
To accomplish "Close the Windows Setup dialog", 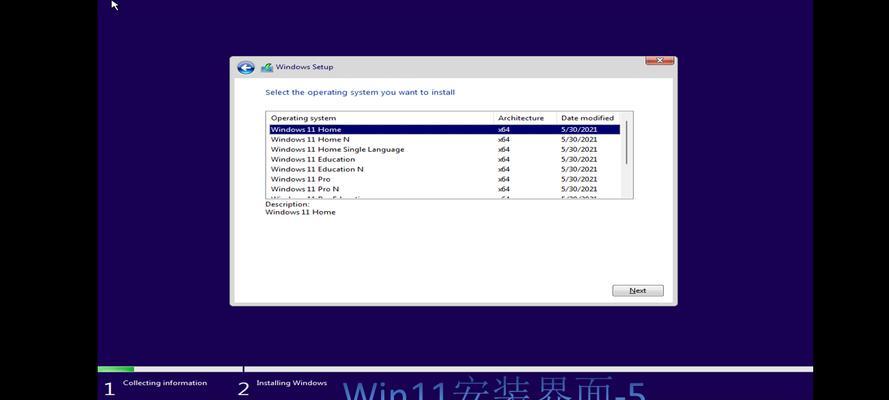I will [x=659, y=61].
